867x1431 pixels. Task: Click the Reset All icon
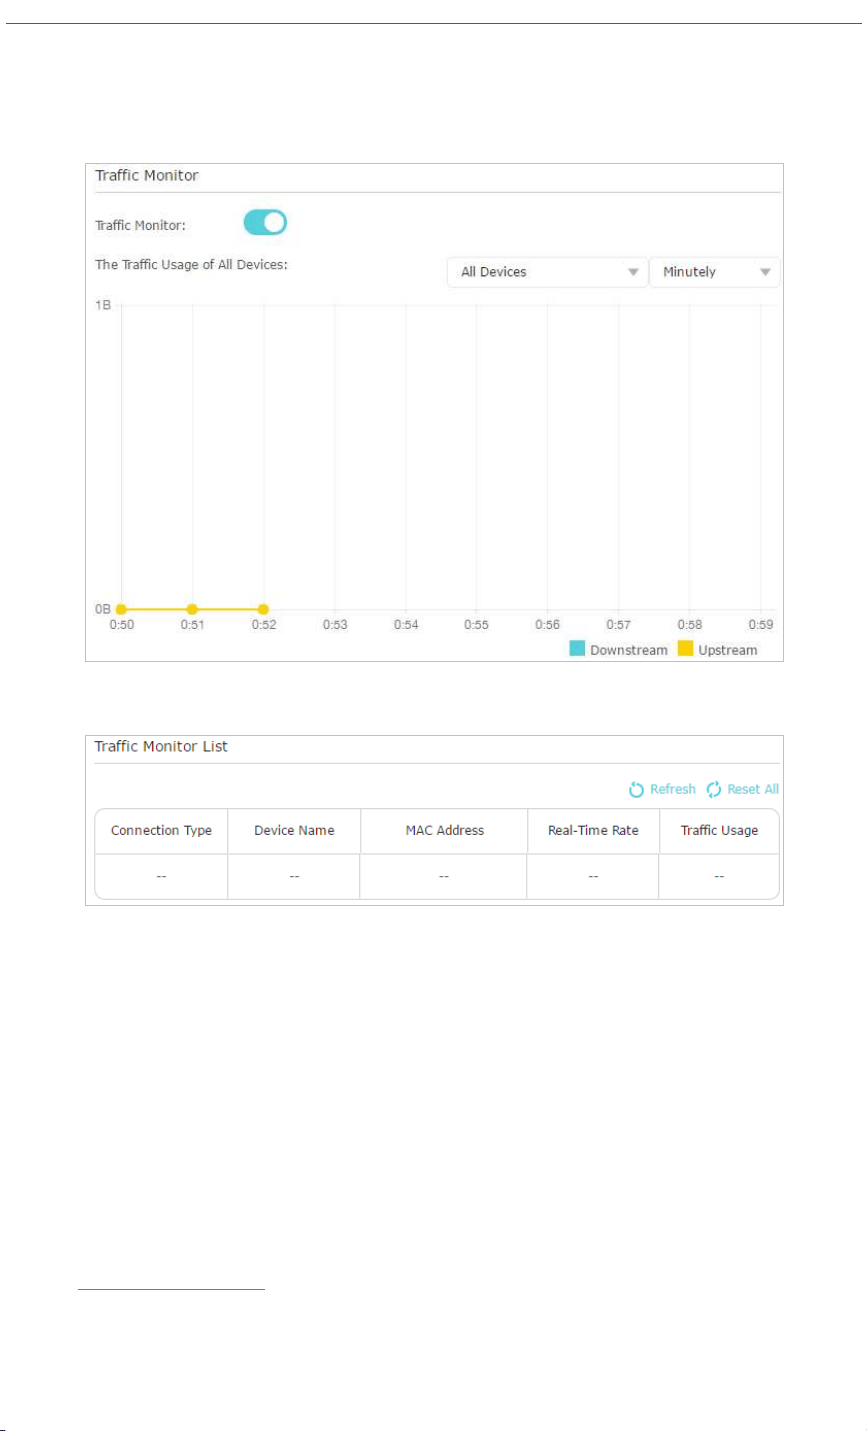click(x=714, y=790)
